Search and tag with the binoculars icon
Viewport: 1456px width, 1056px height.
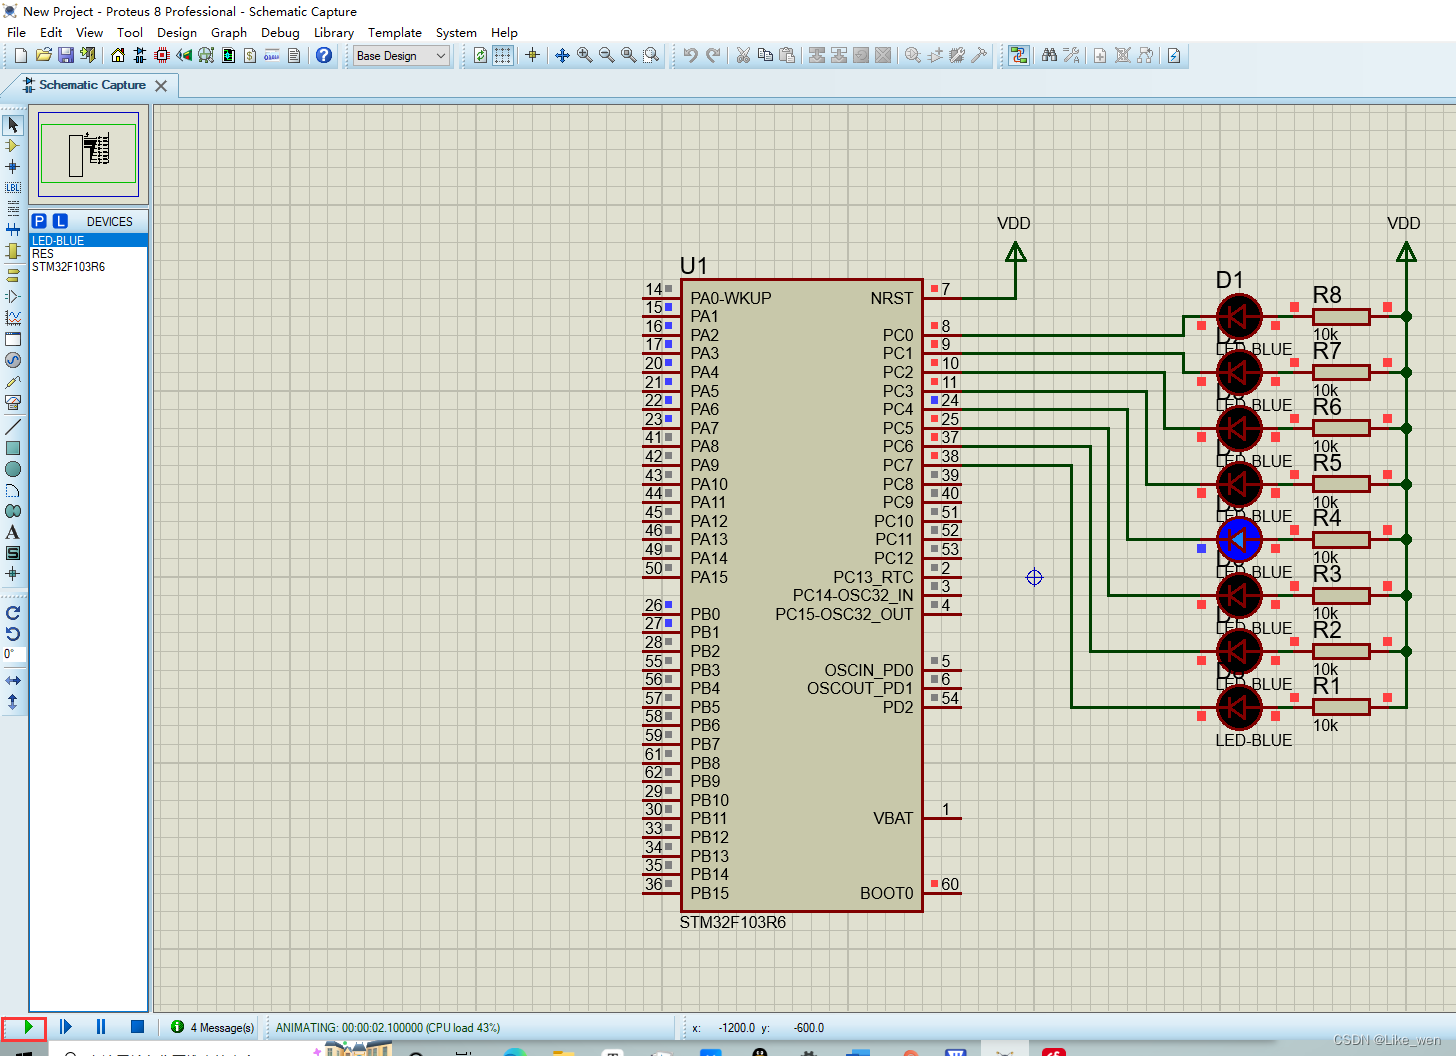pos(1049,56)
